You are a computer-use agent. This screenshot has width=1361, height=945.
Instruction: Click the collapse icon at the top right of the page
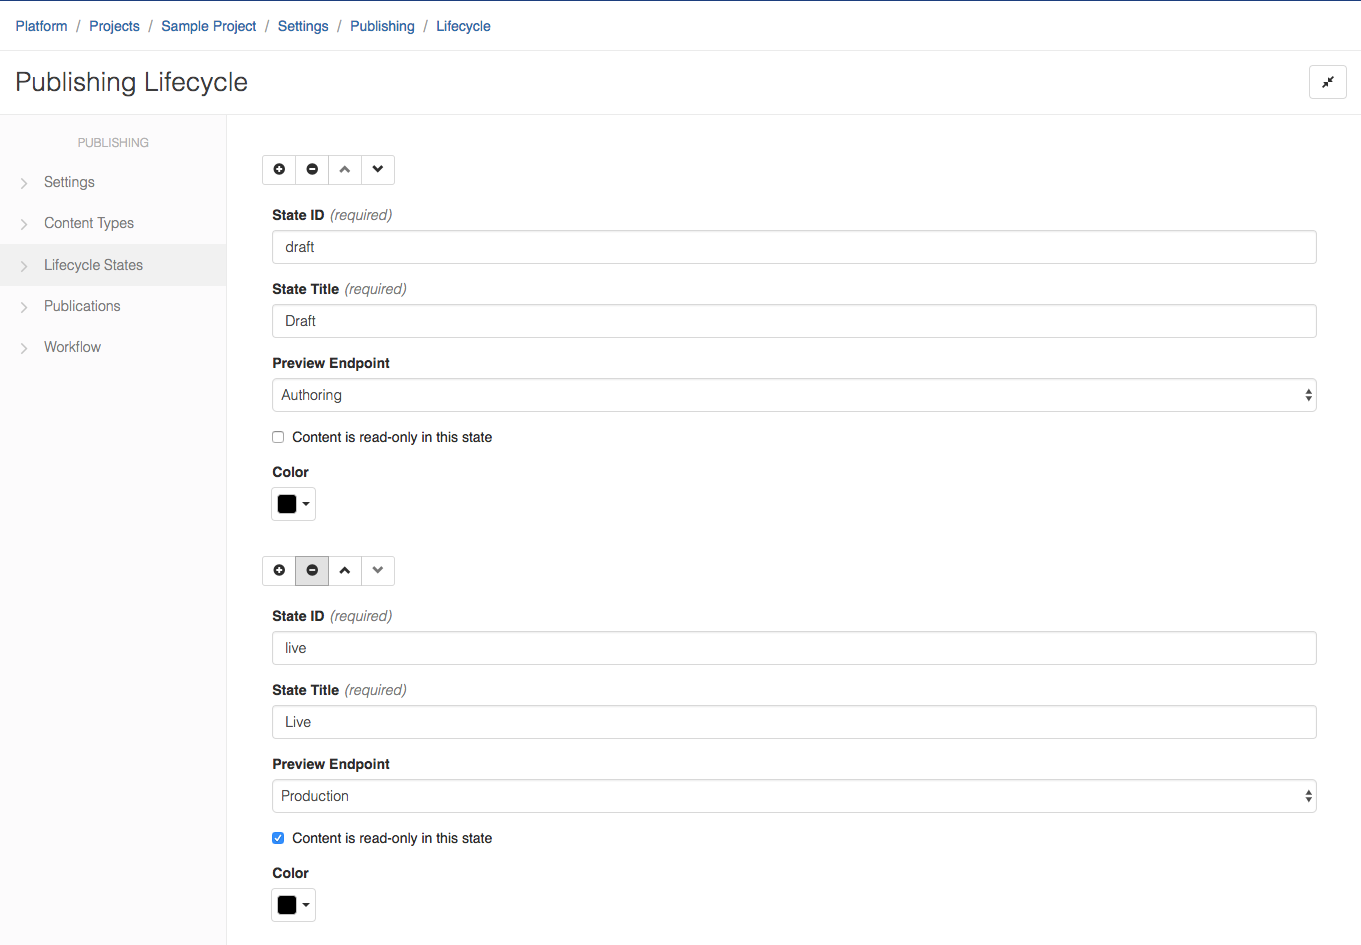[1327, 82]
